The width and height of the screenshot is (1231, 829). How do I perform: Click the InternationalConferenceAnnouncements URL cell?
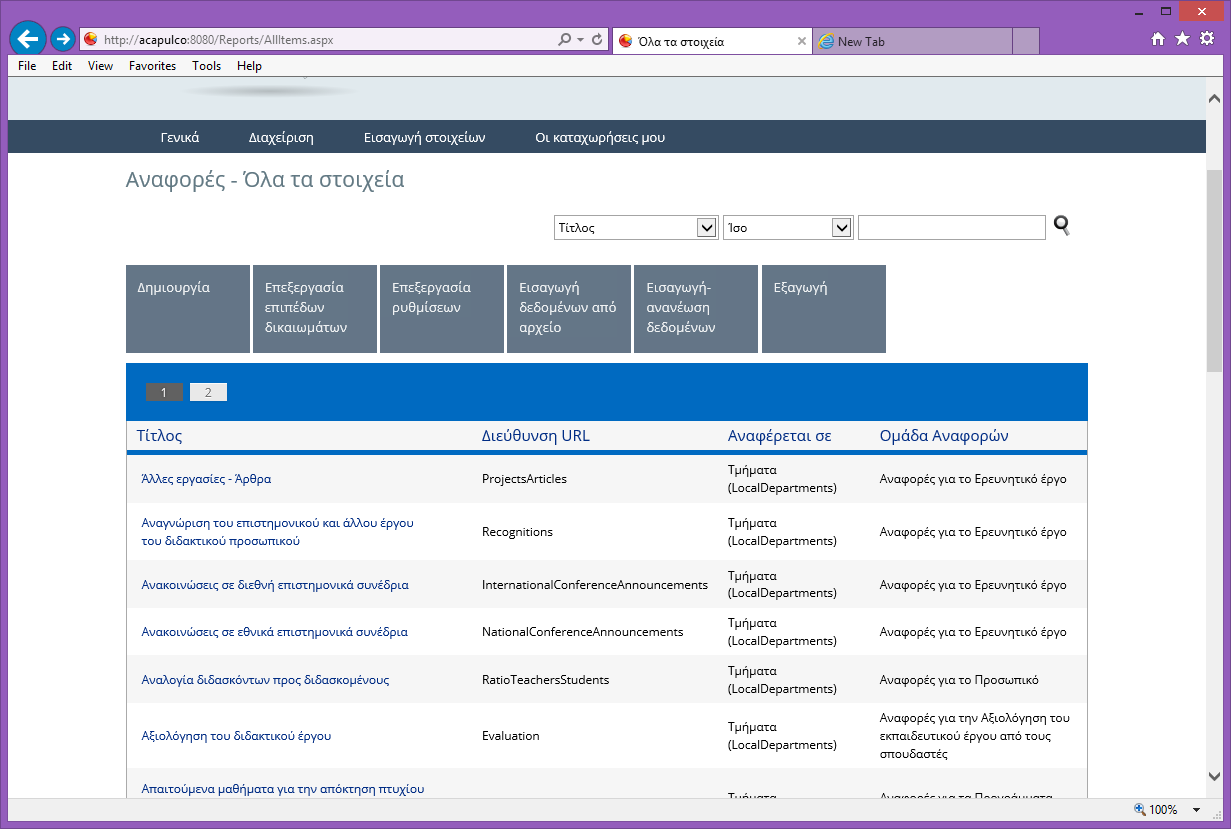coord(595,585)
